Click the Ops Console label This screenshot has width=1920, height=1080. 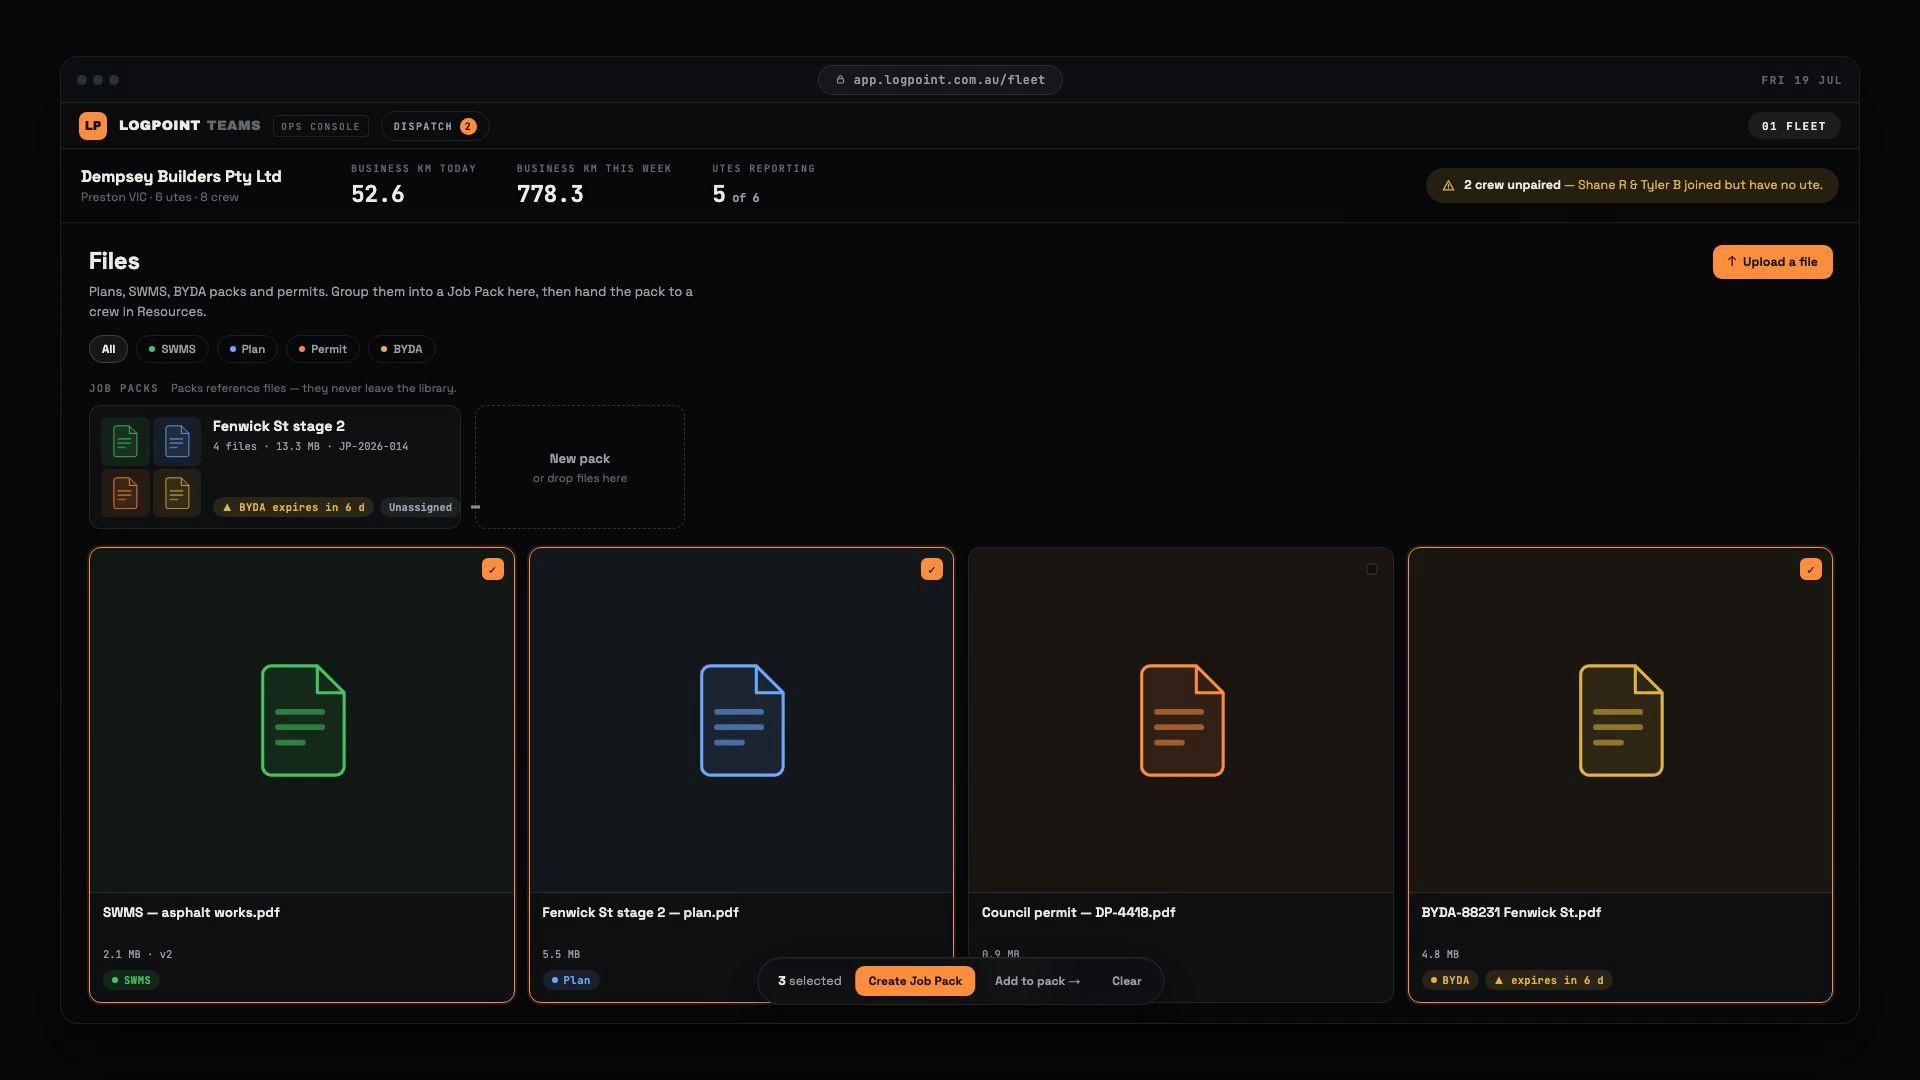pyautogui.click(x=320, y=126)
